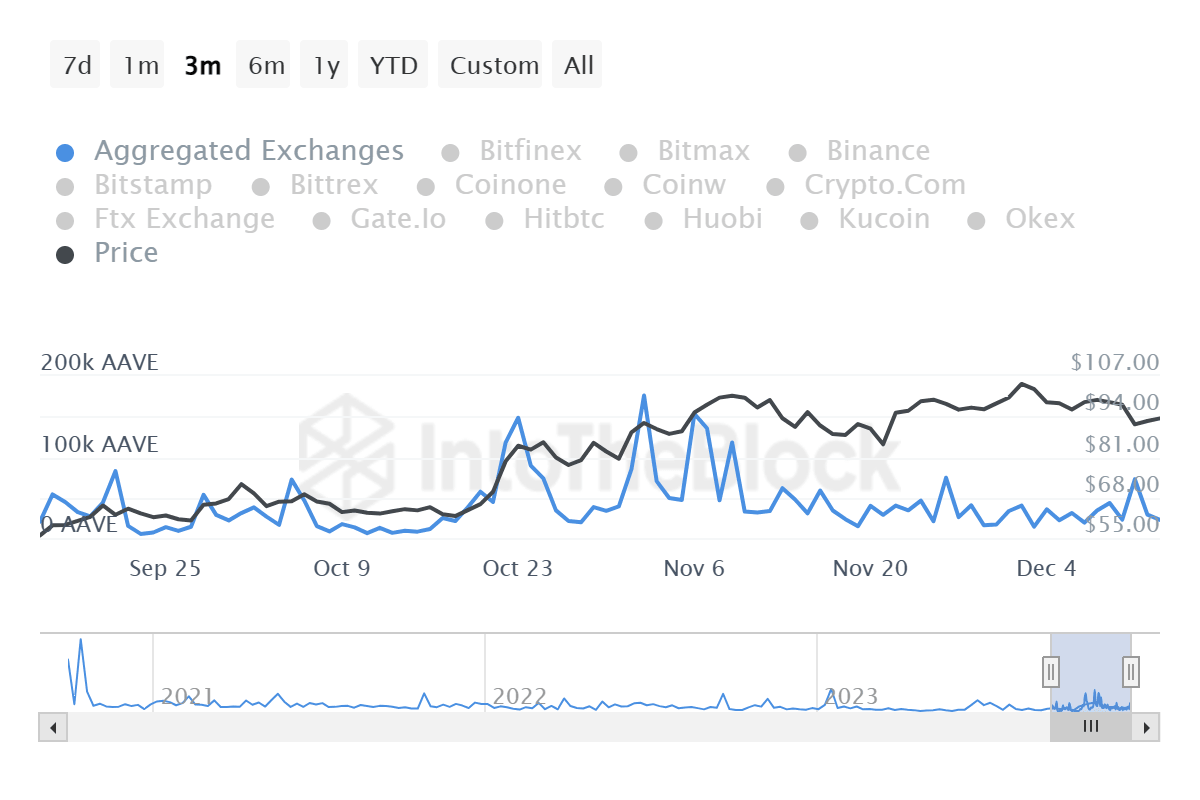Show the Kucoin exchange series

pos(883,219)
